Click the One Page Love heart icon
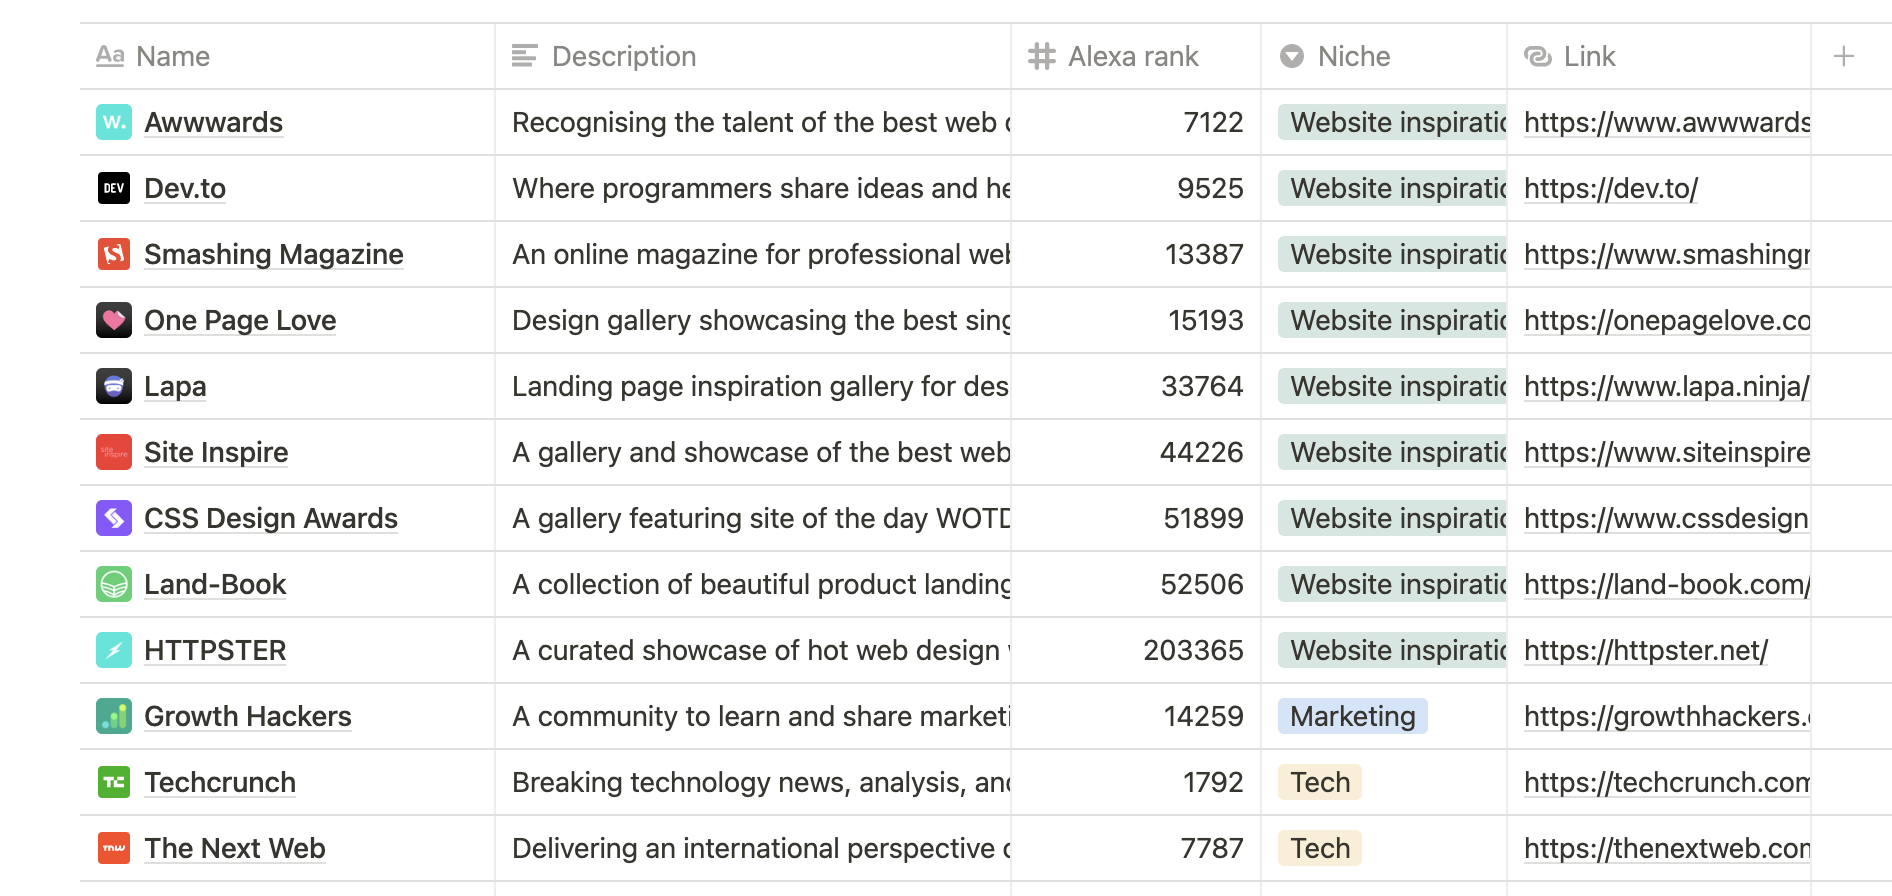The height and width of the screenshot is (896, 1892). (x=114, y=320)
